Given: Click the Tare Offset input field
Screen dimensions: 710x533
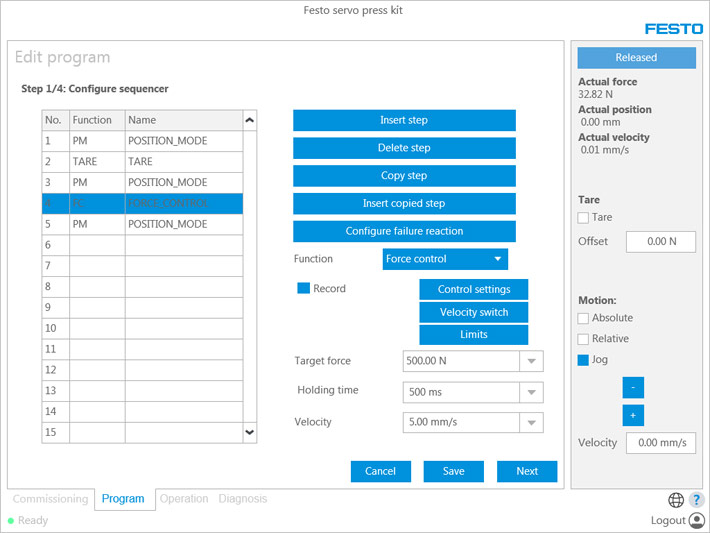Looking at the screenshot, I should click(660, 241).
